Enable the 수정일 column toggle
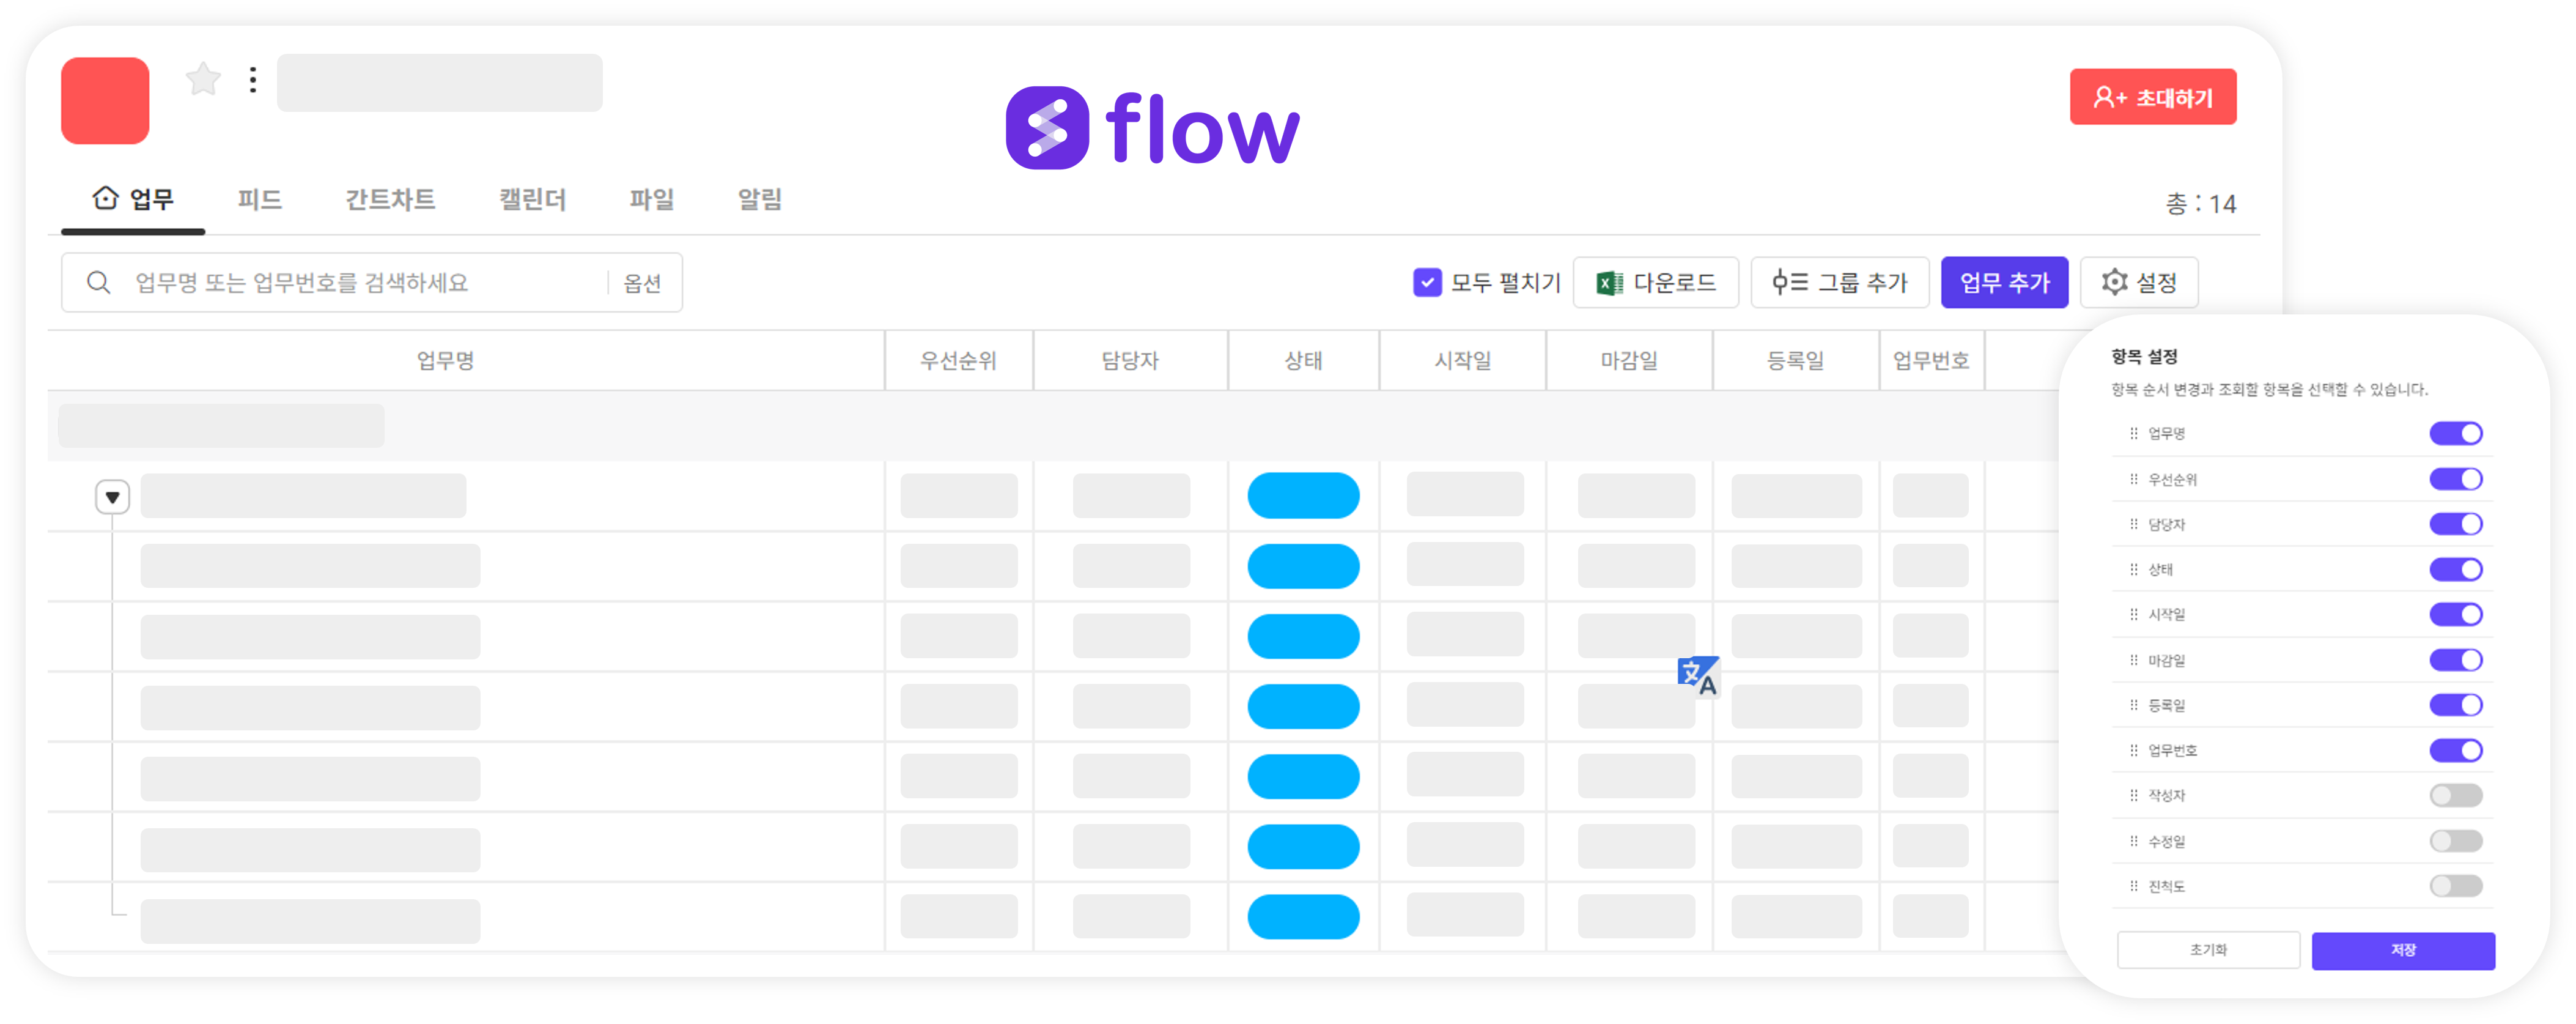 [2456, 841]
